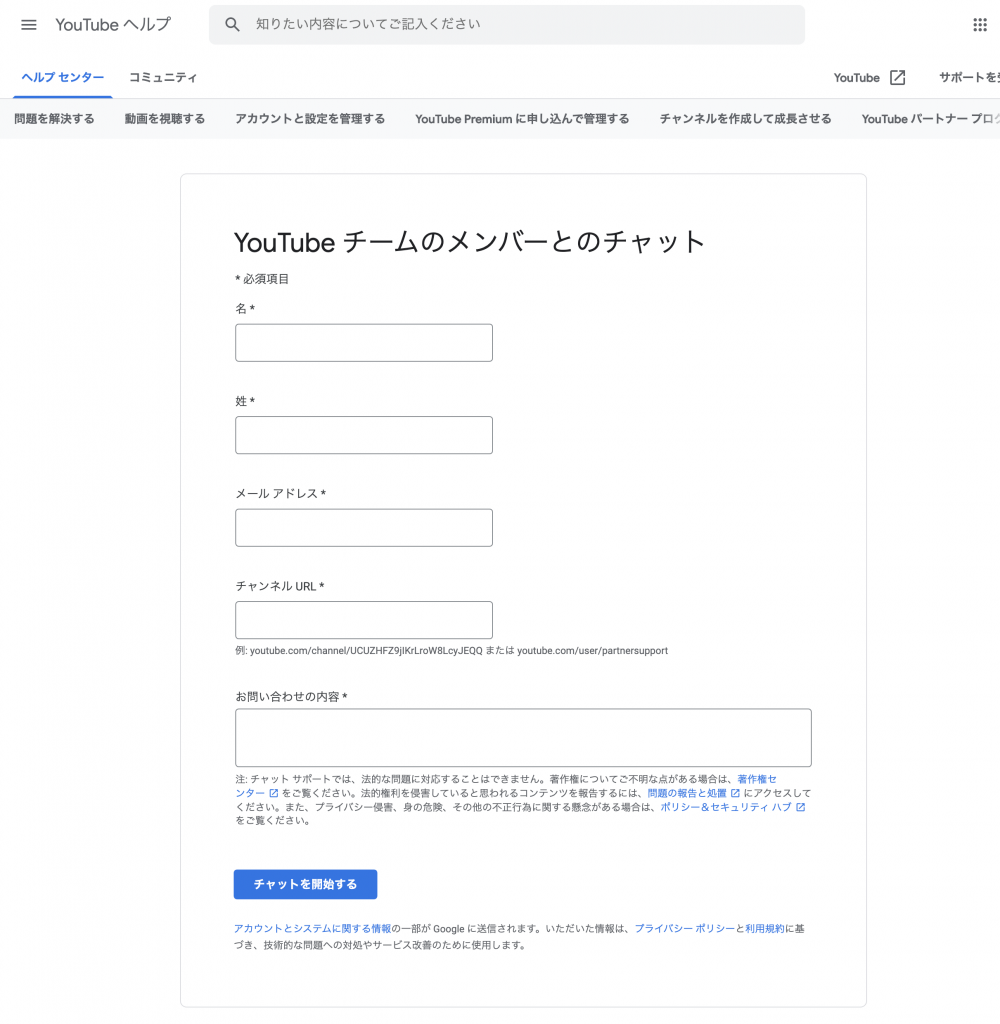The image size is (1000, 1024).
Task: Open the hamburger main menu
Action: [29, 25]
